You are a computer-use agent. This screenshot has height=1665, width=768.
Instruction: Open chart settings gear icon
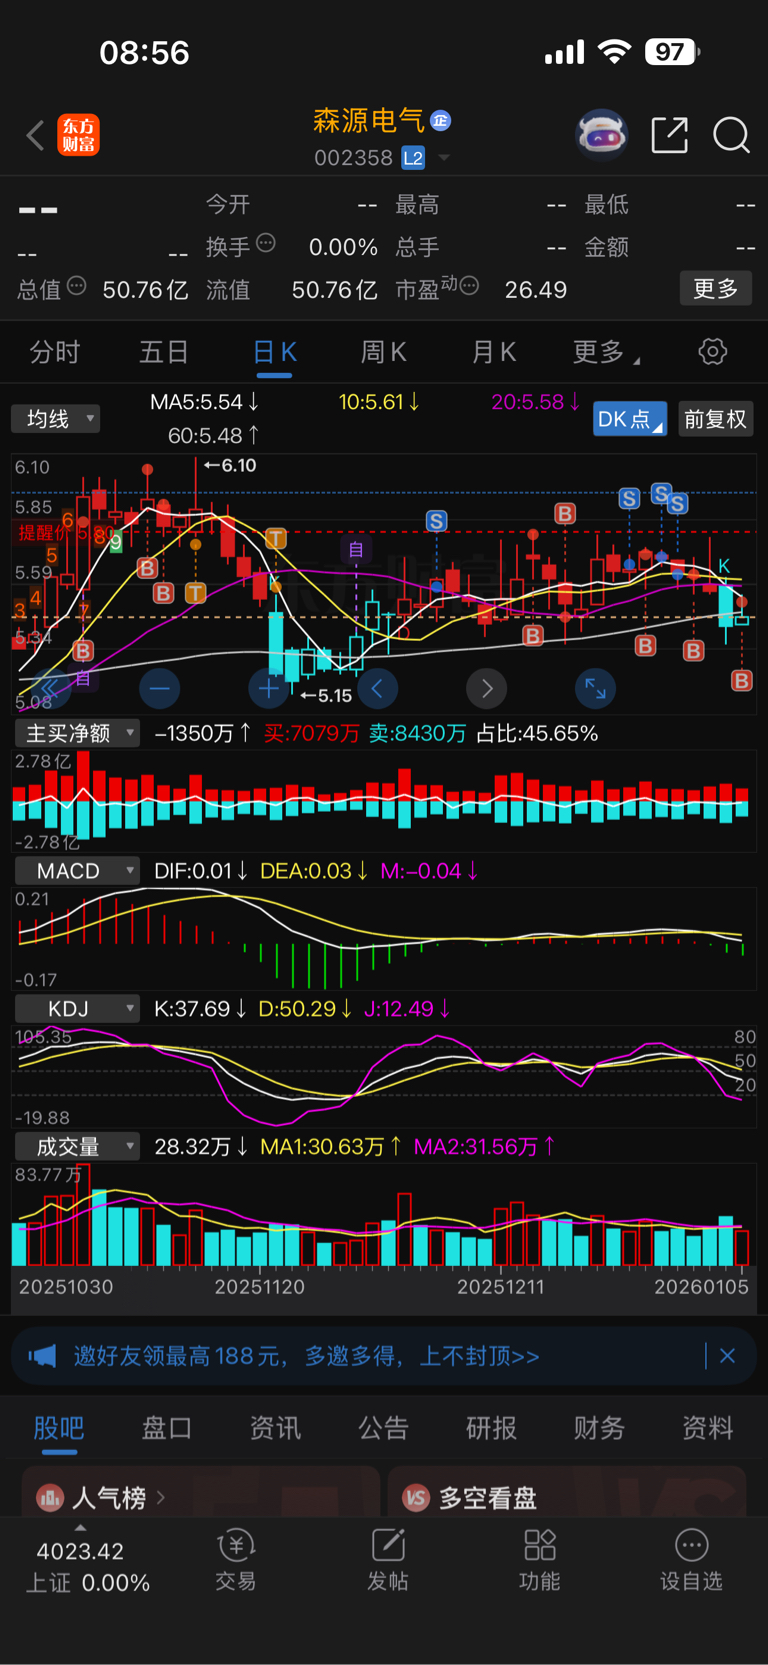pyautogui.click(x=713, y=352)
